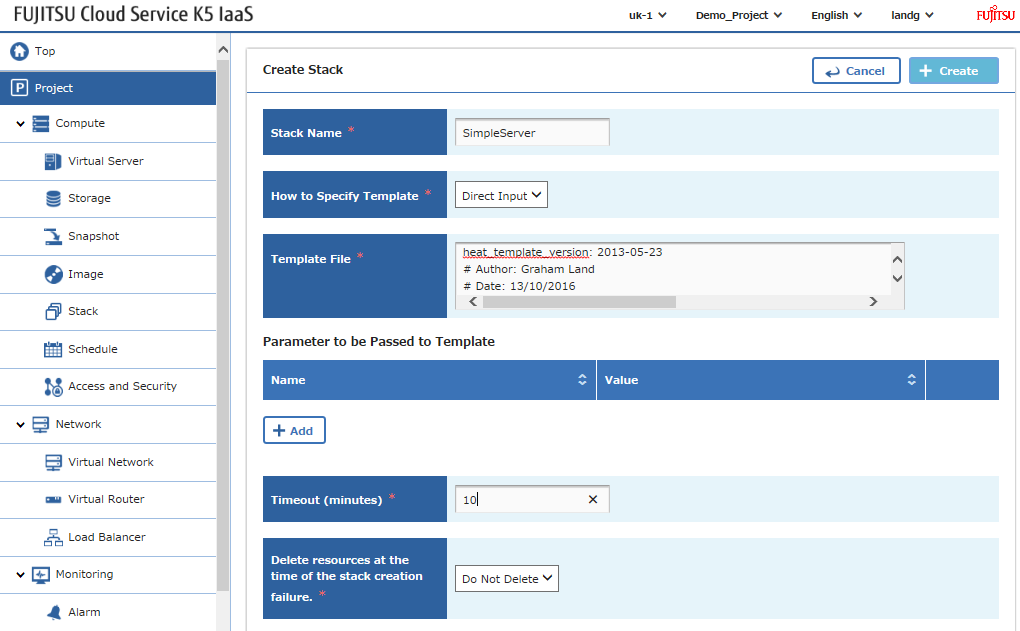Click the Alarm bell icon
The height and width of the screenshot is (631, 1020).
[54, 612]
